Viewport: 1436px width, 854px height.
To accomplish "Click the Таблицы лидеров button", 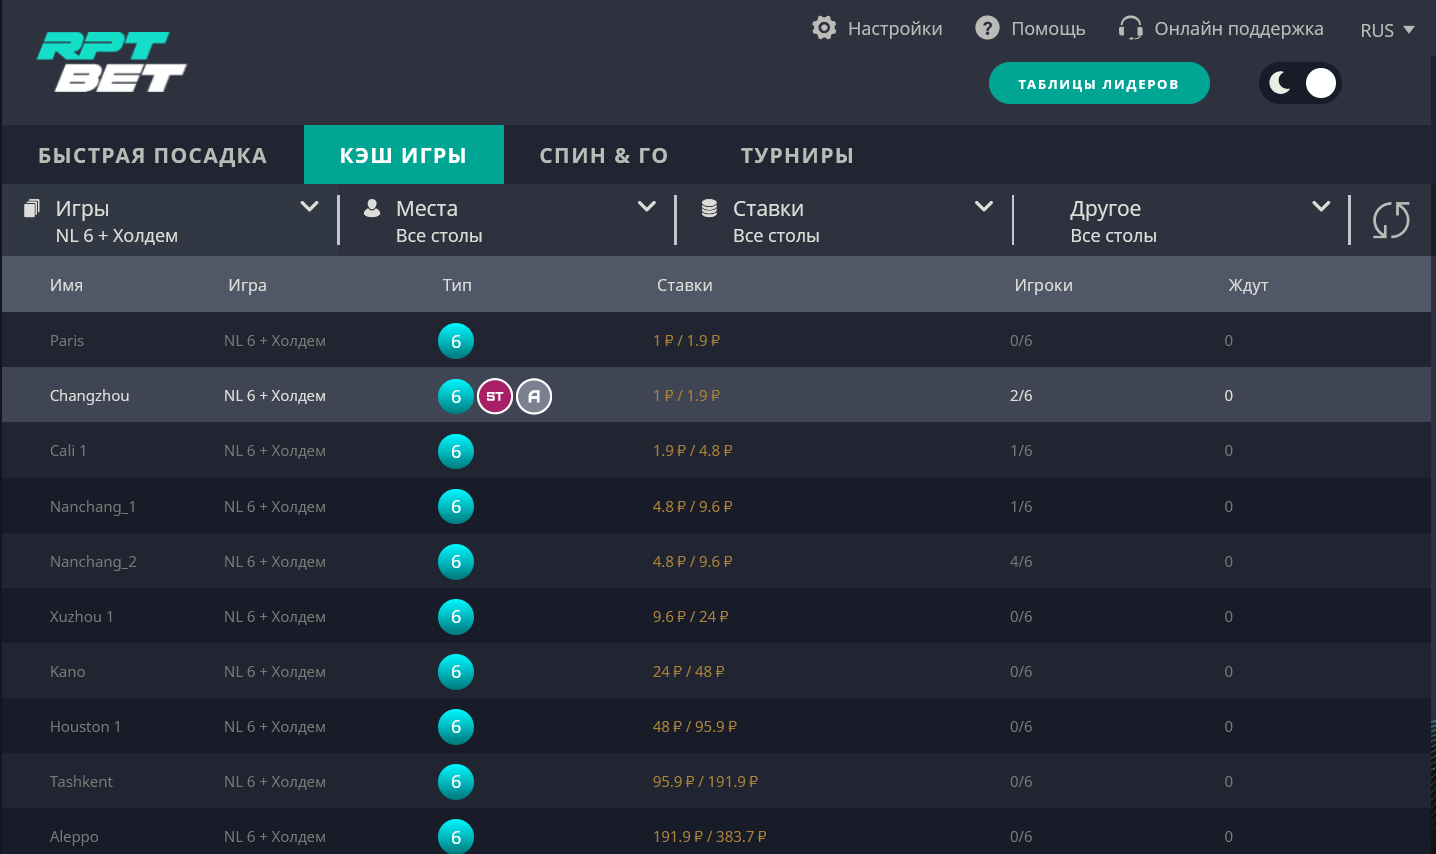I will click(x=1098, y=84).
